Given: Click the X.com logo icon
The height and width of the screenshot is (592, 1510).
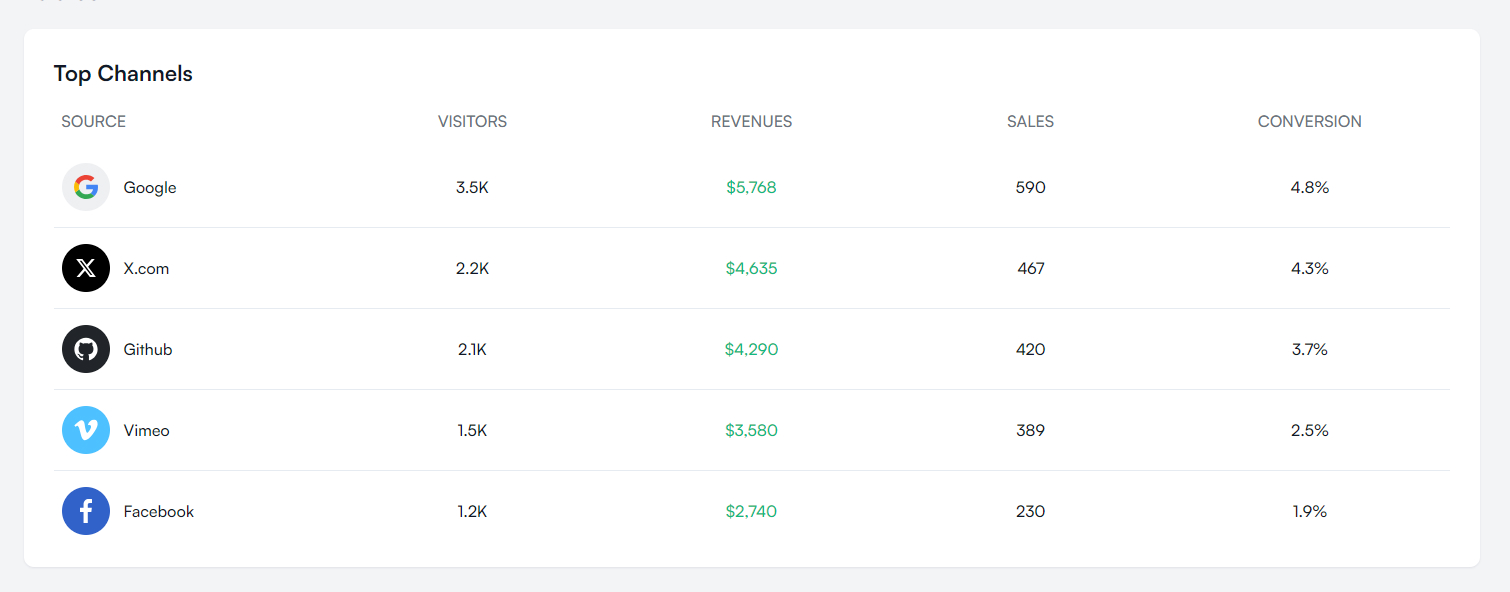Looking at the screenshot, I should pos(86,268).
